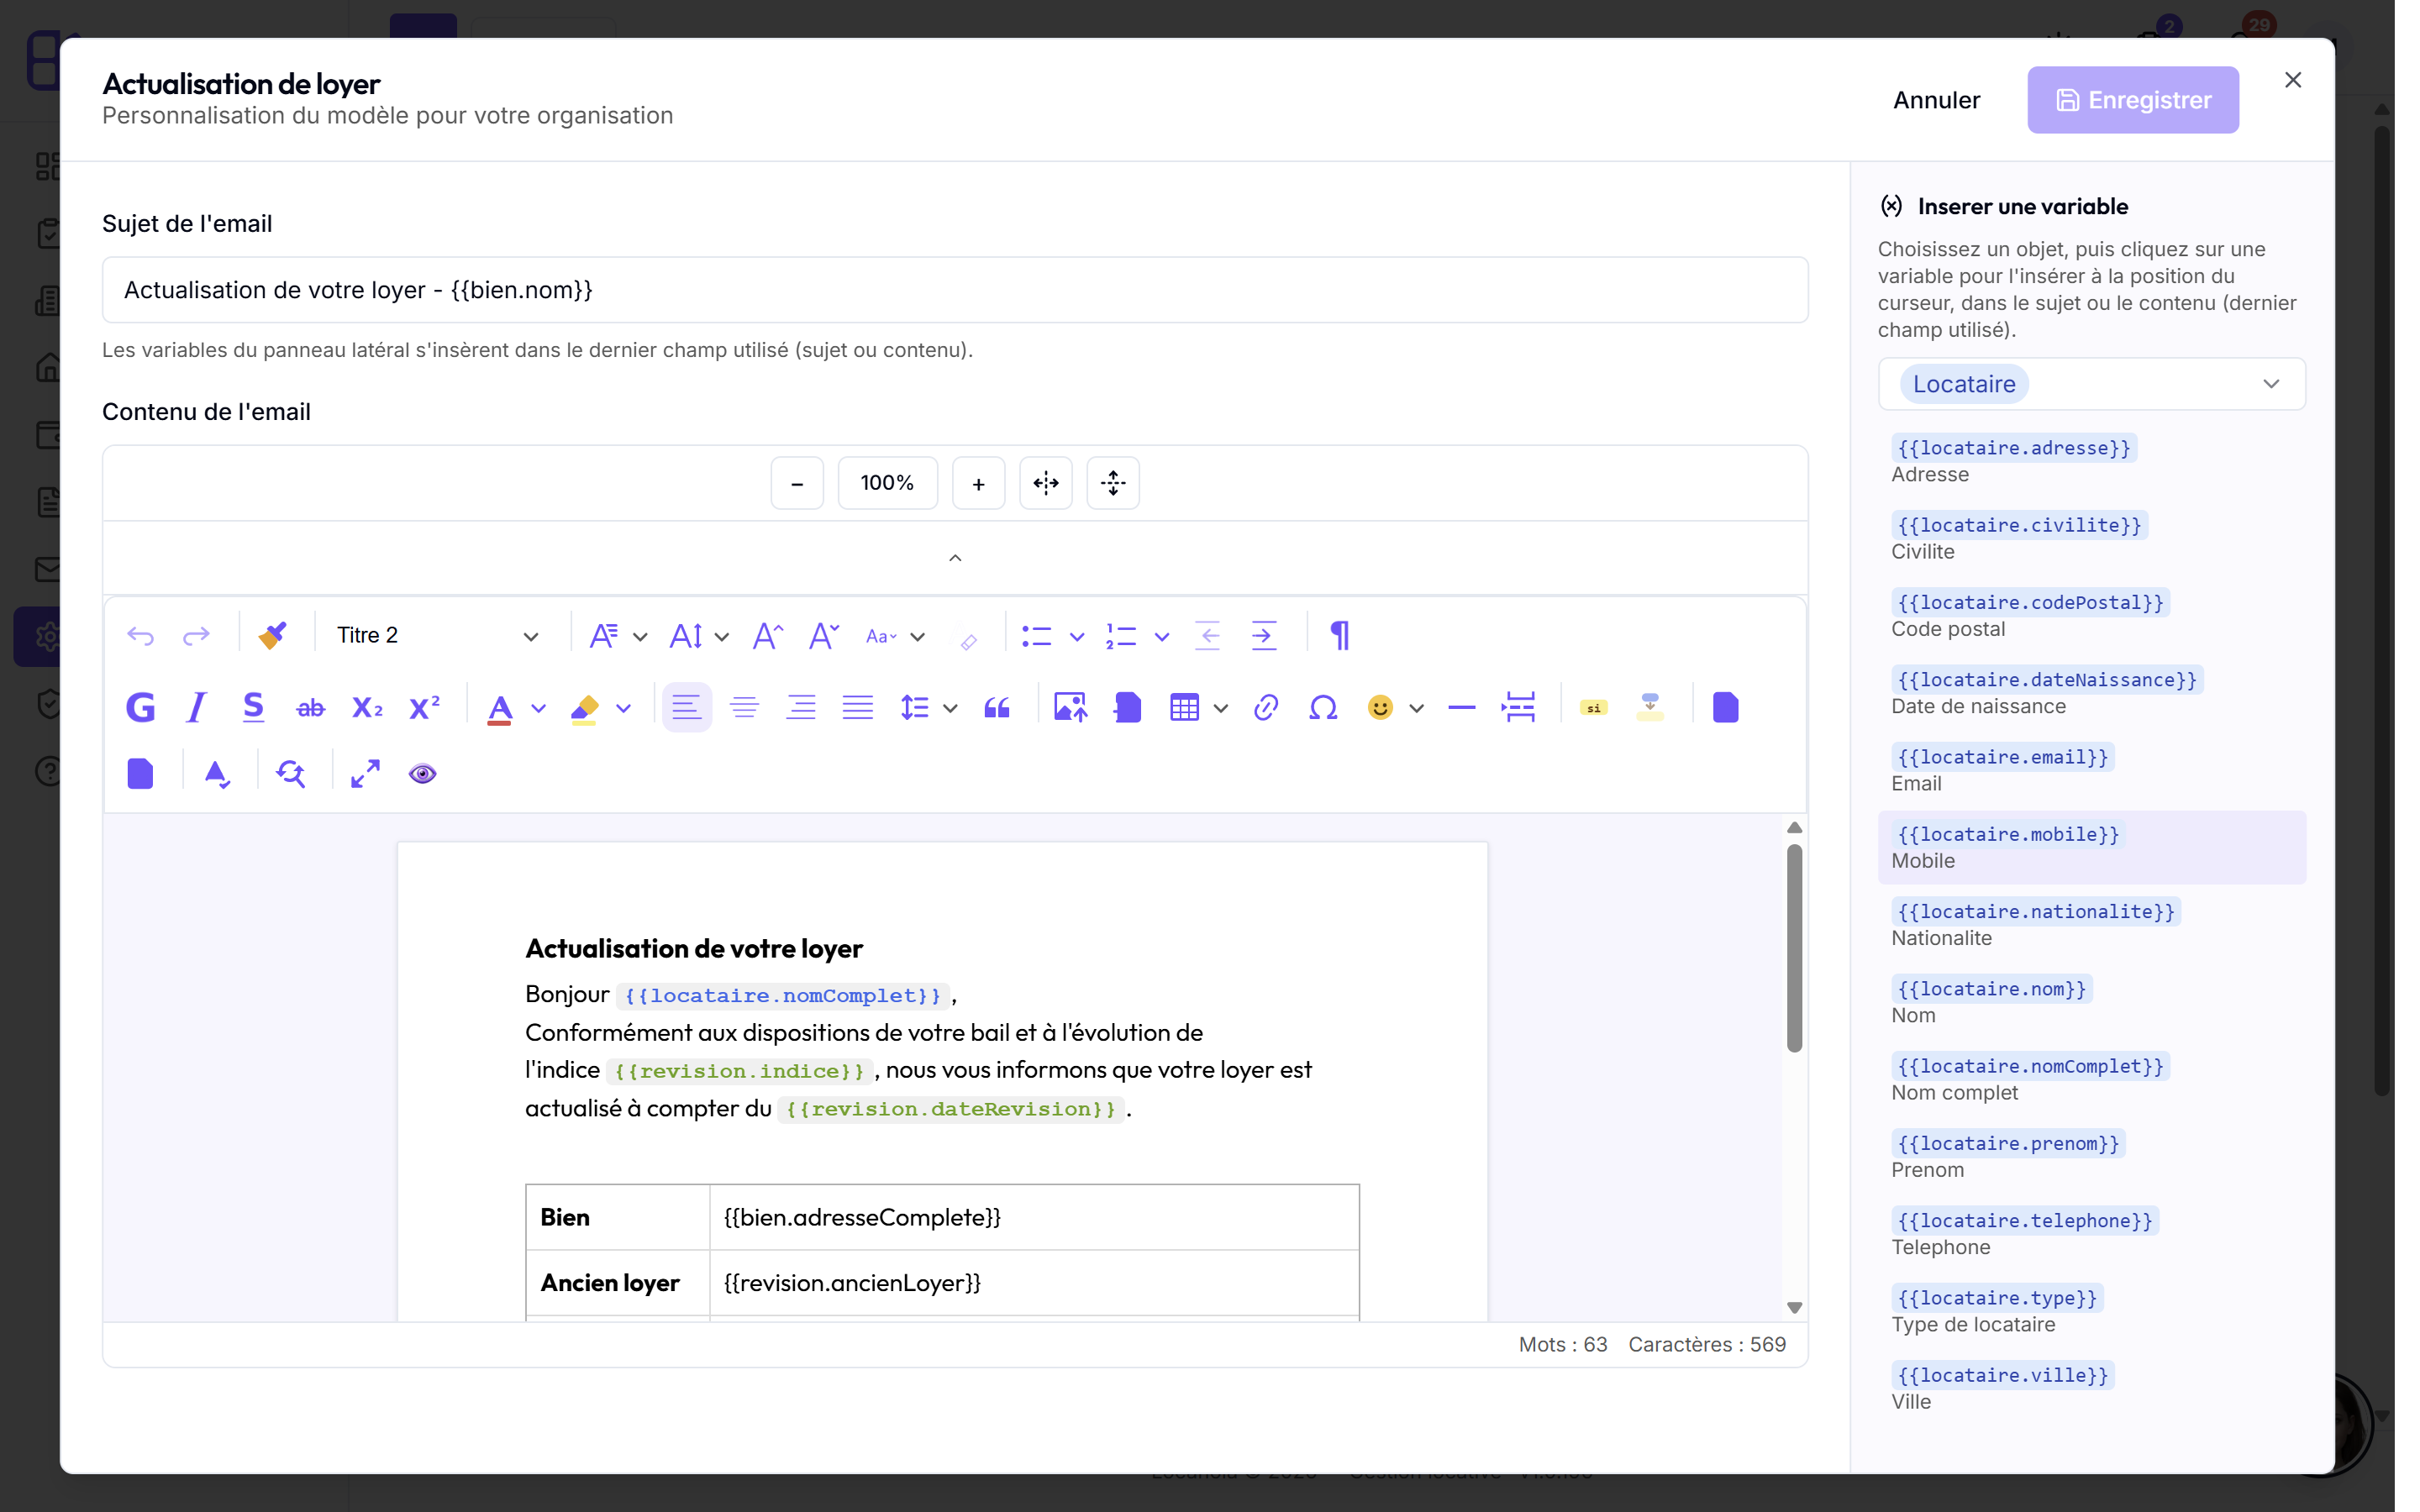Open the highlight color picker arrow

[624, 709]
